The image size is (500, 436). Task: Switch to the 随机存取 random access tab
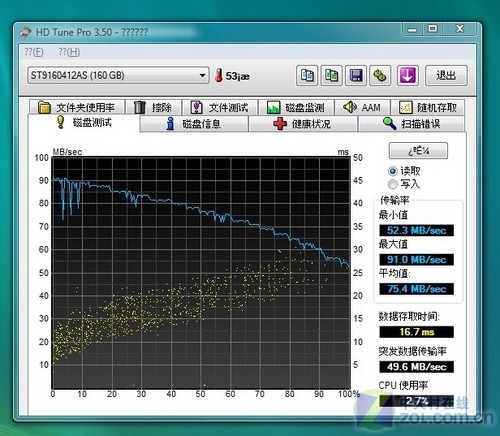(428, 107)
